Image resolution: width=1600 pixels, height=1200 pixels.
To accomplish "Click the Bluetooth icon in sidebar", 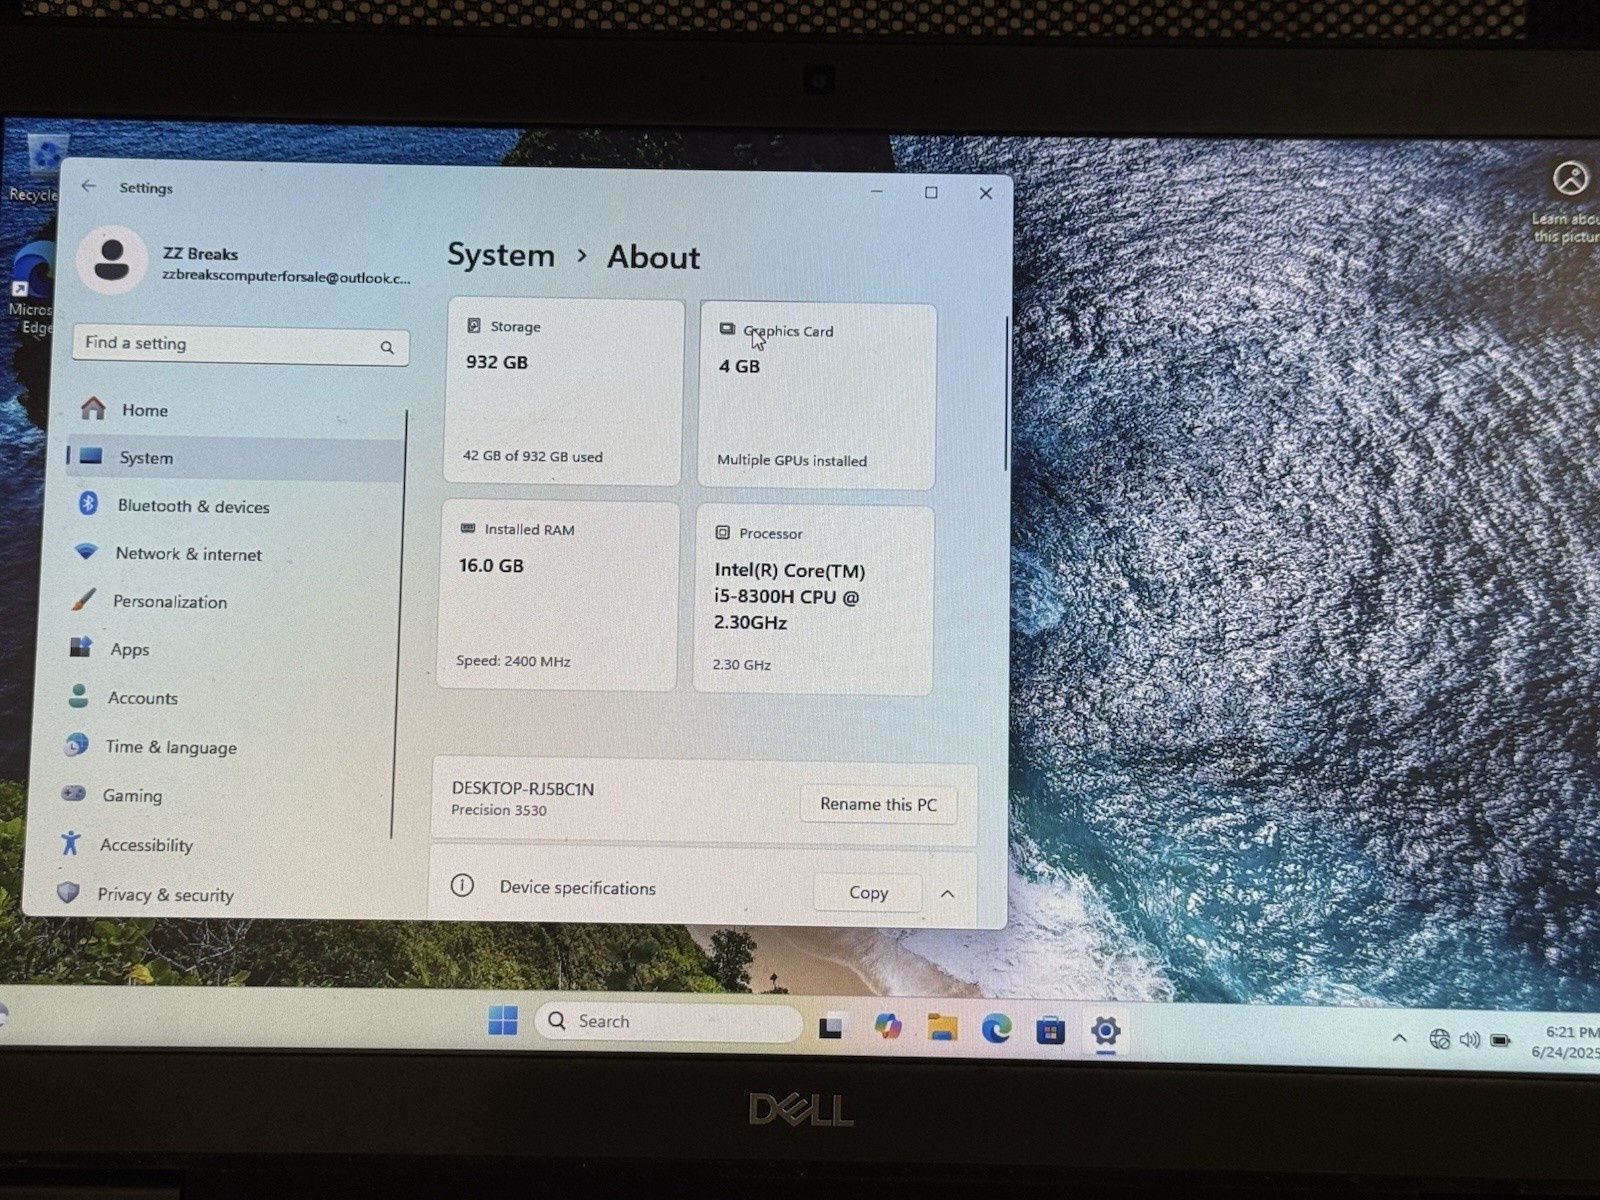I will tap(88, 504).
